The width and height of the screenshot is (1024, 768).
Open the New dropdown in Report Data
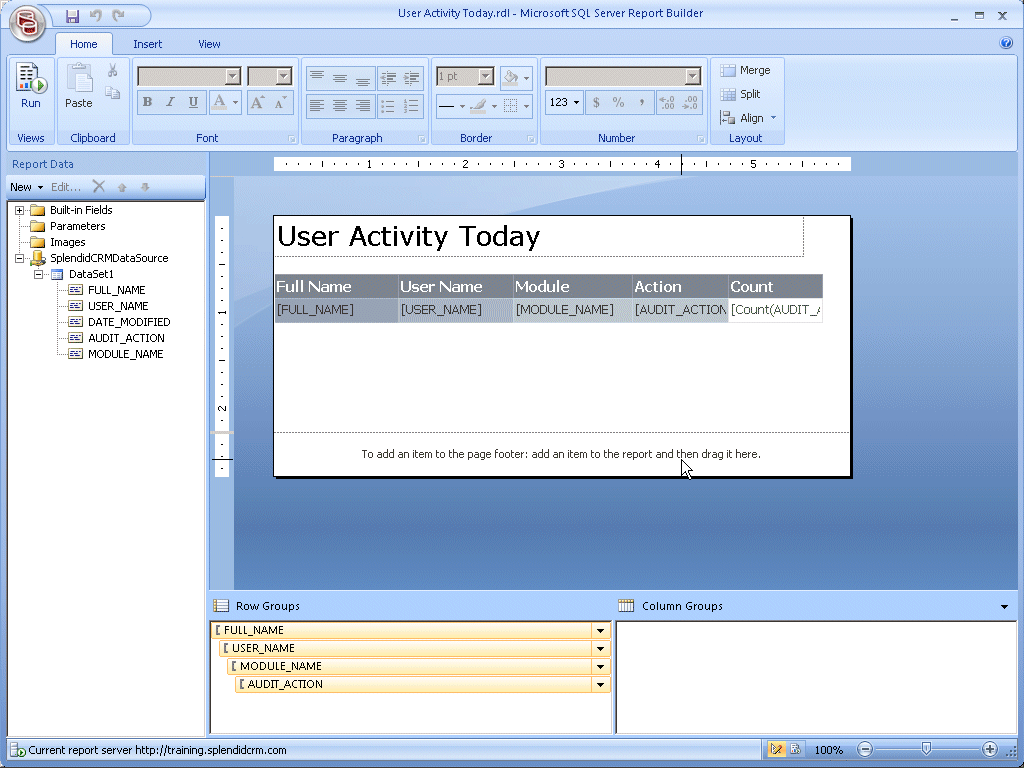26,187
